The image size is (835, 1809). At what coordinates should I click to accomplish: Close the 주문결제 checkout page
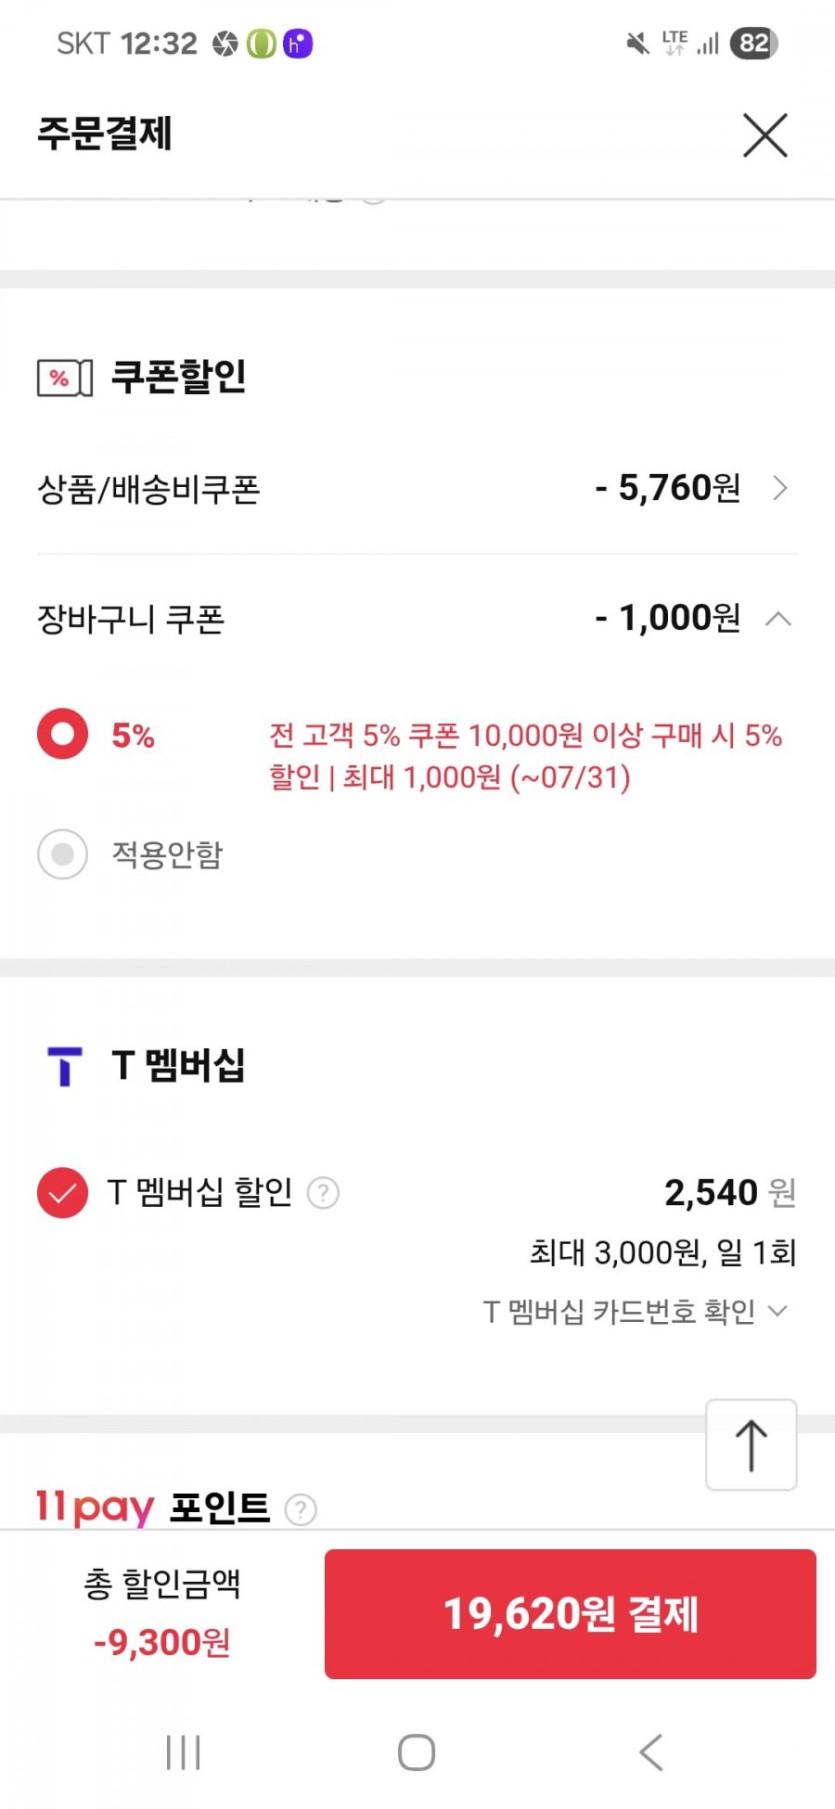(765, 135)
